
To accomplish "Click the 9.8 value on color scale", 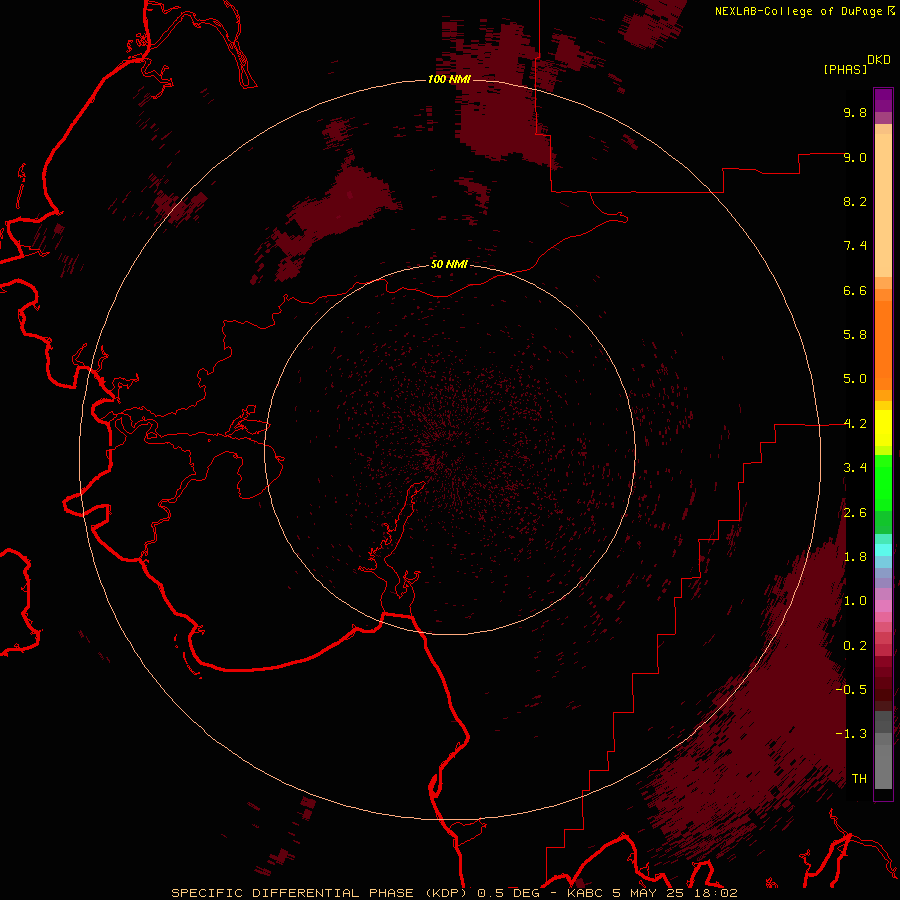I will click(855, 112).
